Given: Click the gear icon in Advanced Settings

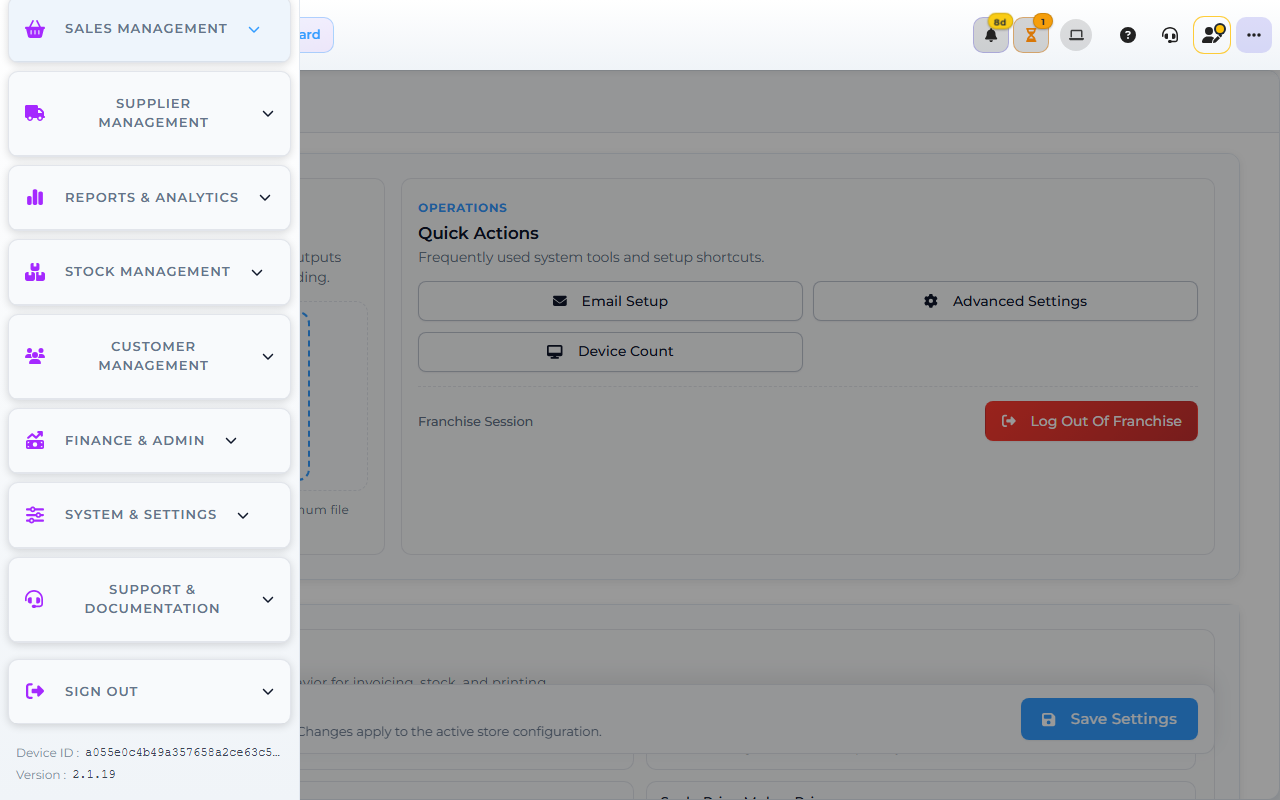Looking at the screenshot, I should pyautogui.click(x=931, y=301).
